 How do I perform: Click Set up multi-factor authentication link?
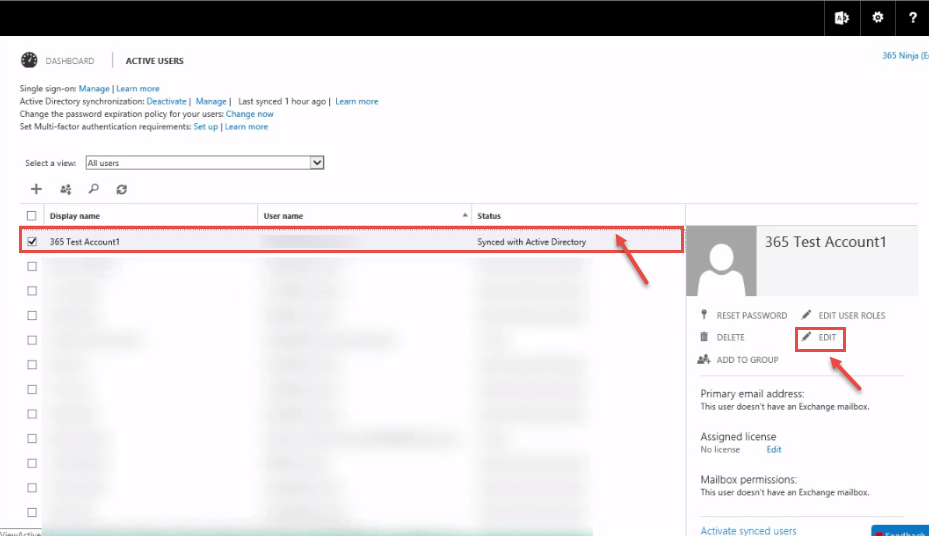tap(206, 126)
